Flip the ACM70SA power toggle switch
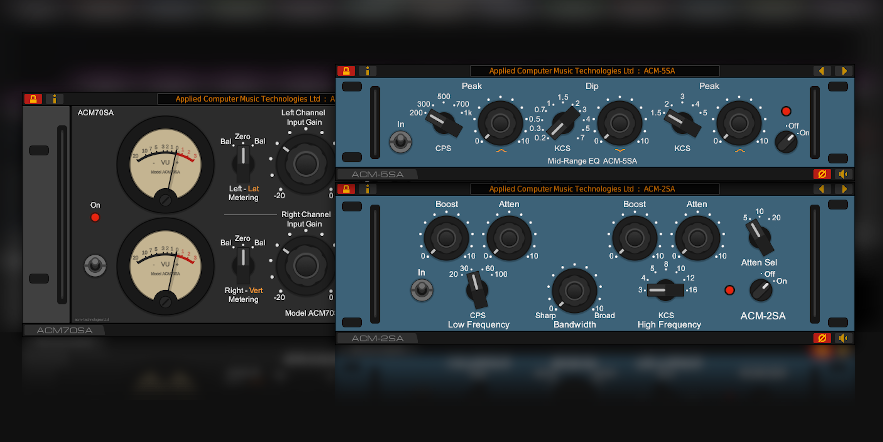The width and height of the screenshot is (883, 442). coord(95,265)
